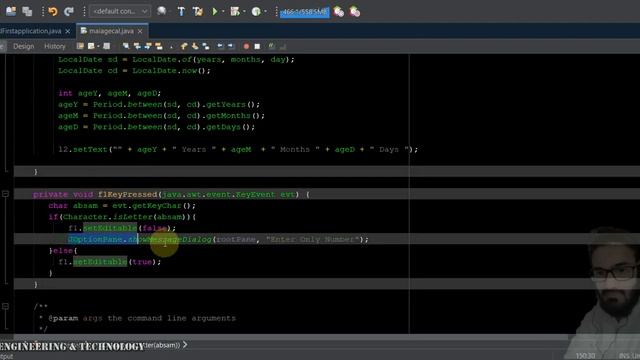
Task: Click the cursor position 150:30 in status bar
Action: click(x=585, y=356)
